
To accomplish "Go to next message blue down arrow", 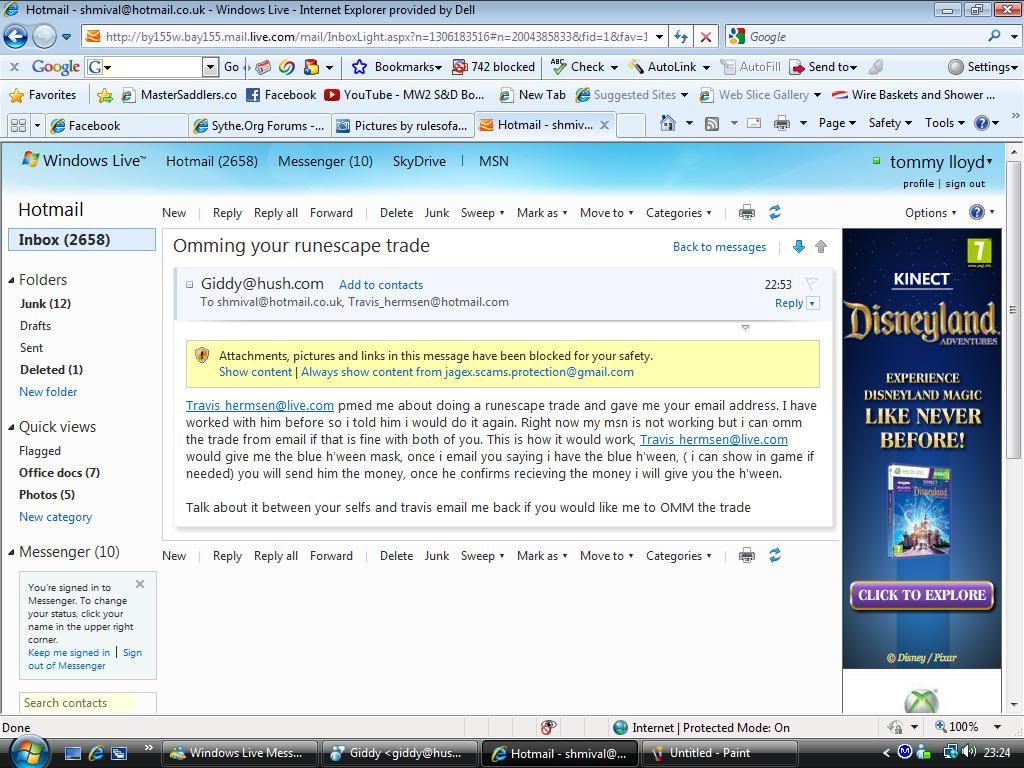I will pyautogui.click(x=798, y=247).
